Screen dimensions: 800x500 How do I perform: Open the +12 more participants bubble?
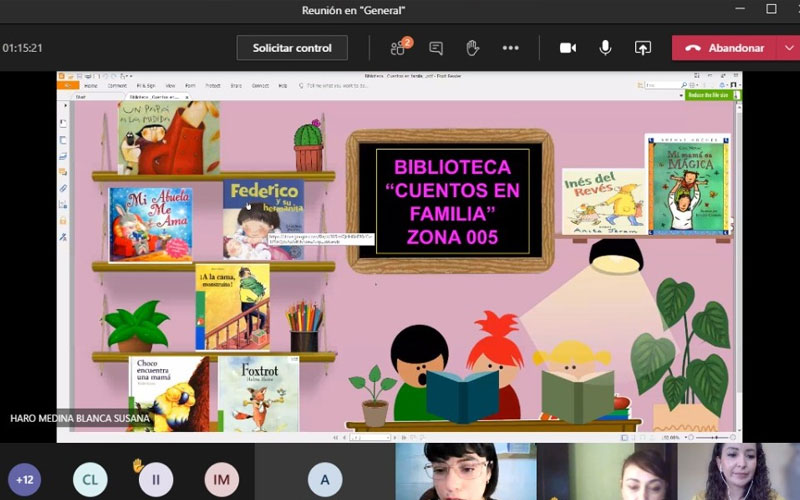[24, 480]
